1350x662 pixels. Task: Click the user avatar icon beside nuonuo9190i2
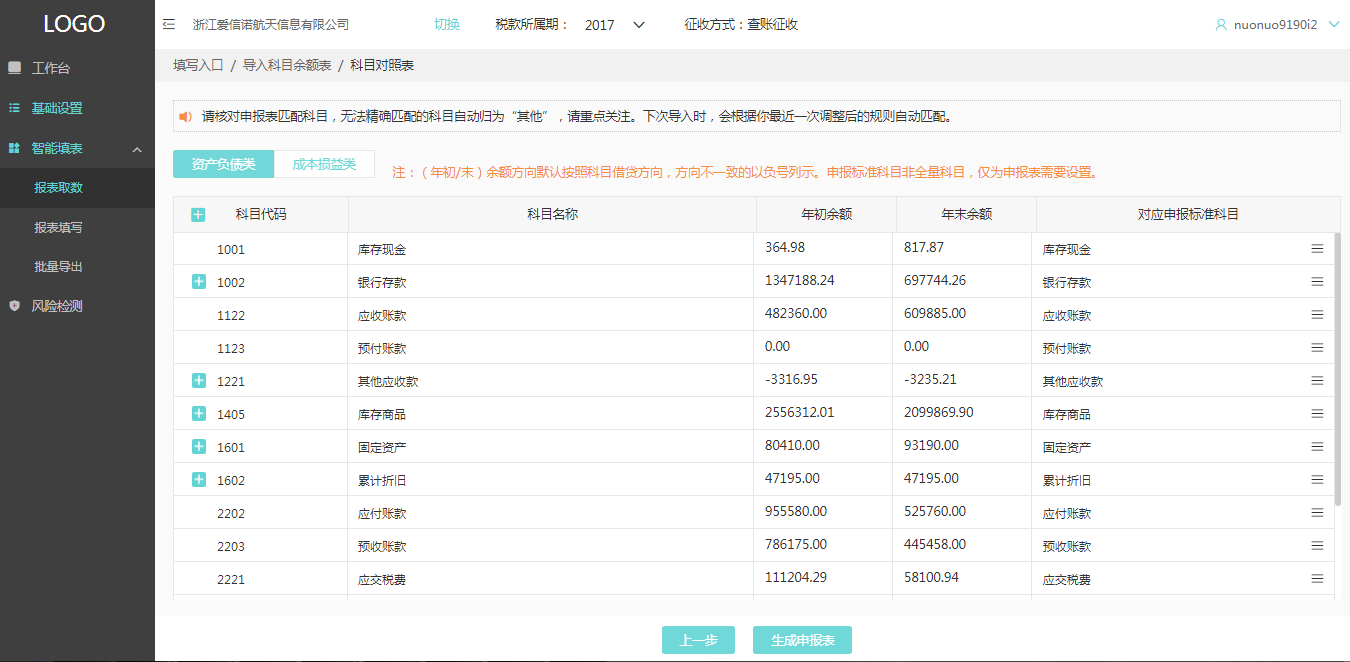point(1221,25)
